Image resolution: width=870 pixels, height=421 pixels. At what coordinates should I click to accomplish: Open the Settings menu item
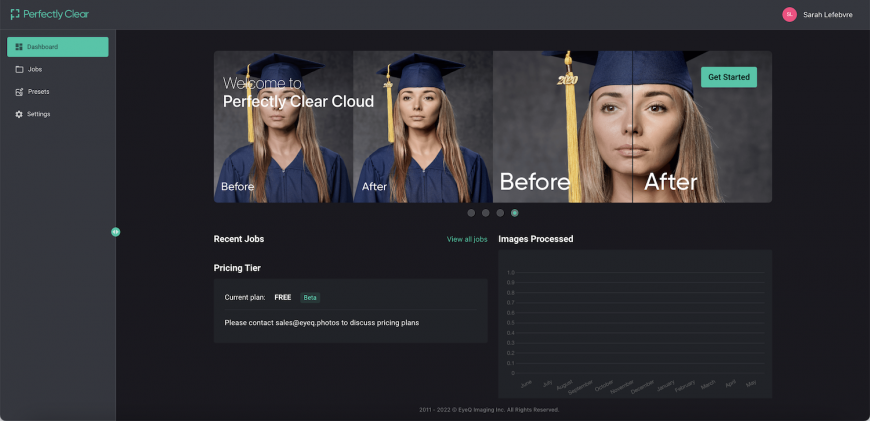(x=58, y=114)
